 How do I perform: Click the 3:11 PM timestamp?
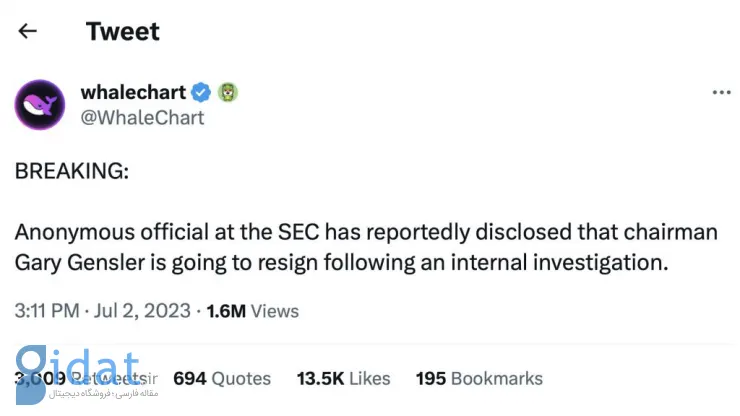click(47, 311)
